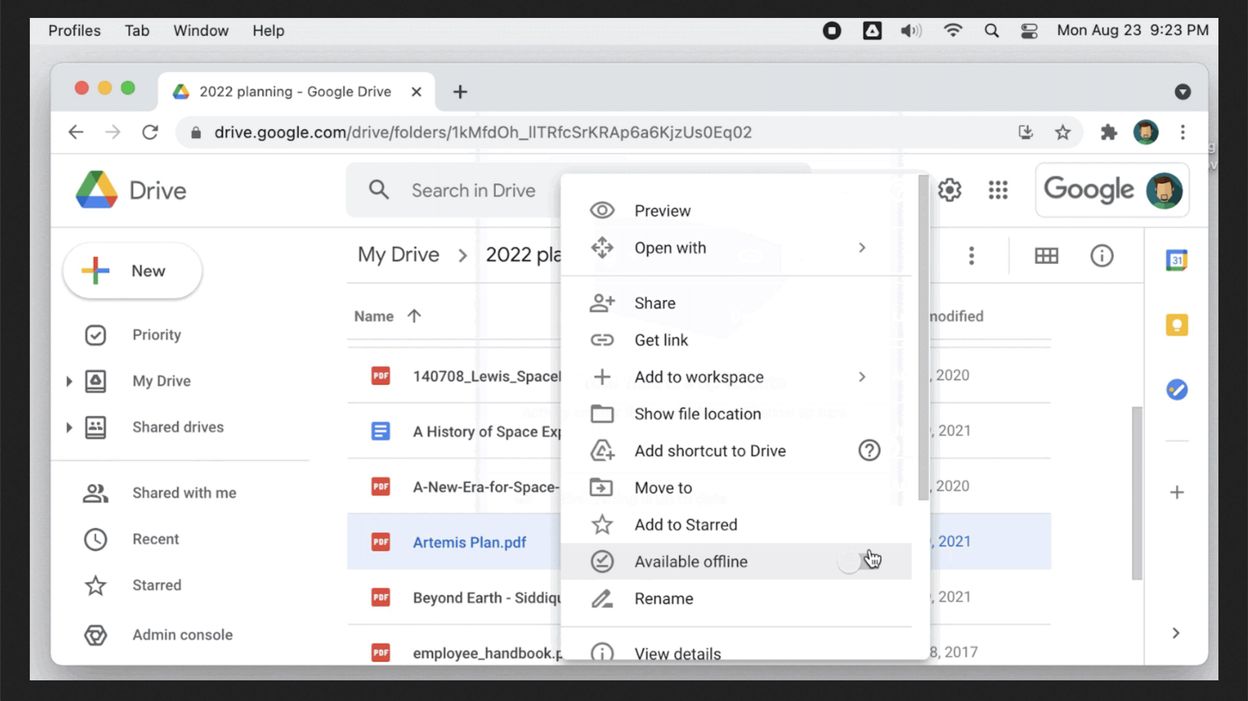Click the New button
1248x701 pixels.
[133, 271]
